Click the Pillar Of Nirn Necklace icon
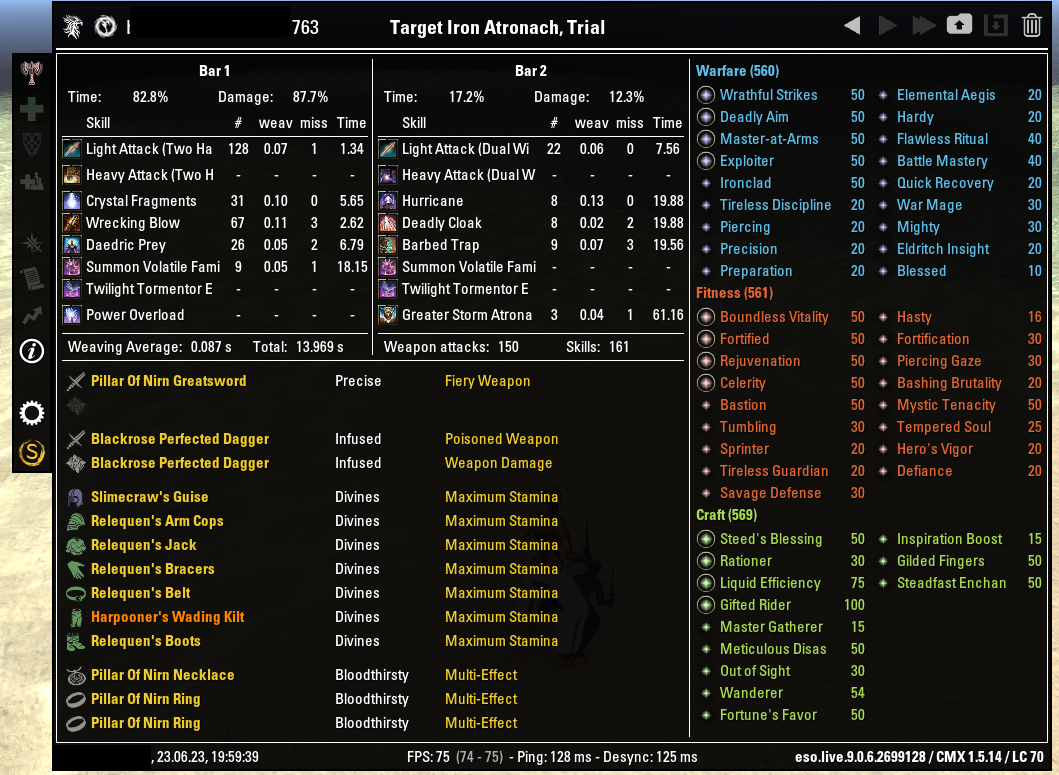Screen dimensions: 1059x775 [x=76, y=675]
